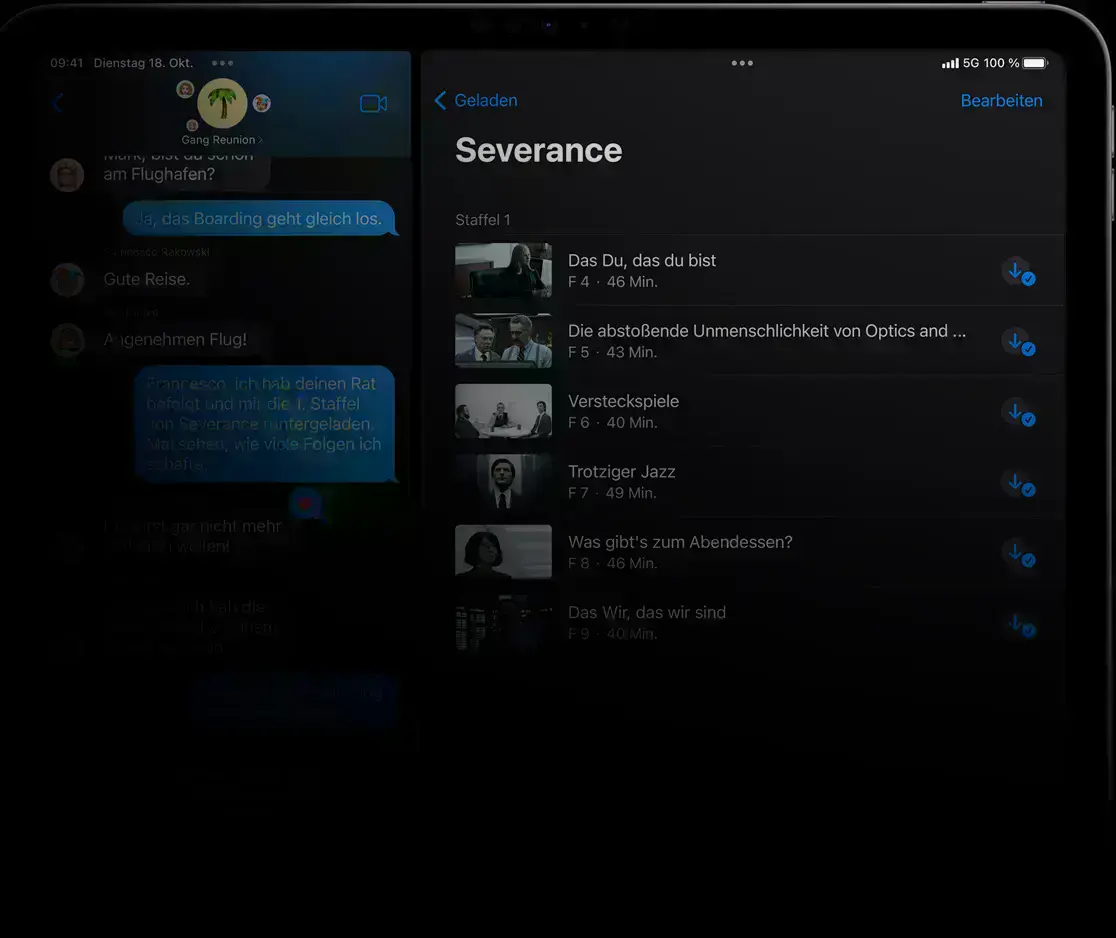Tap message bubble mentioning Severance Staffel
This screenshot has width=1116, height=938.
265,423
